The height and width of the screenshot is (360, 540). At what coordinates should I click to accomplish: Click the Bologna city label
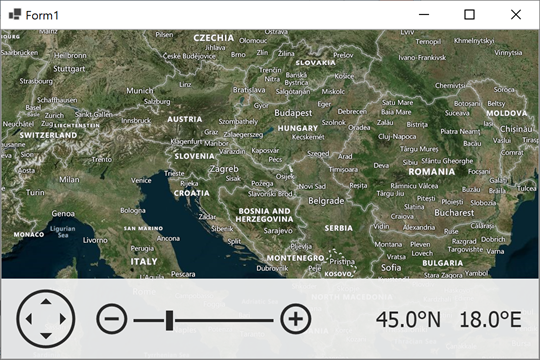133,210
